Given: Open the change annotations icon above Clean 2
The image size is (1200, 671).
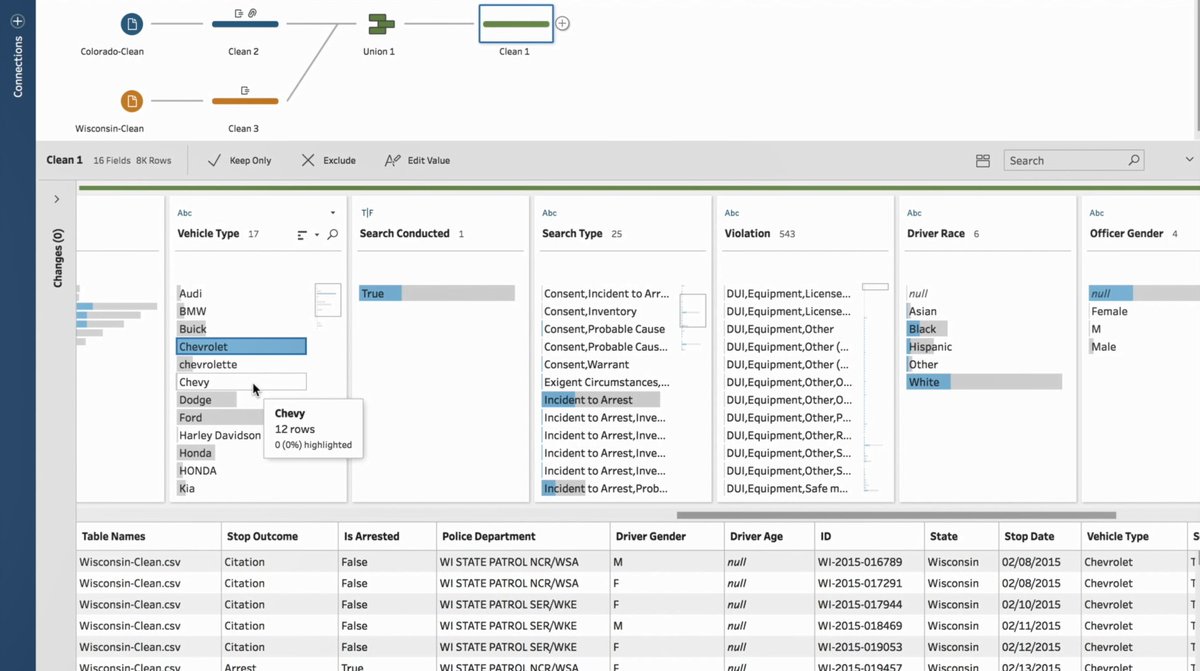Looking at the screenshot, I should click(245, 13).
